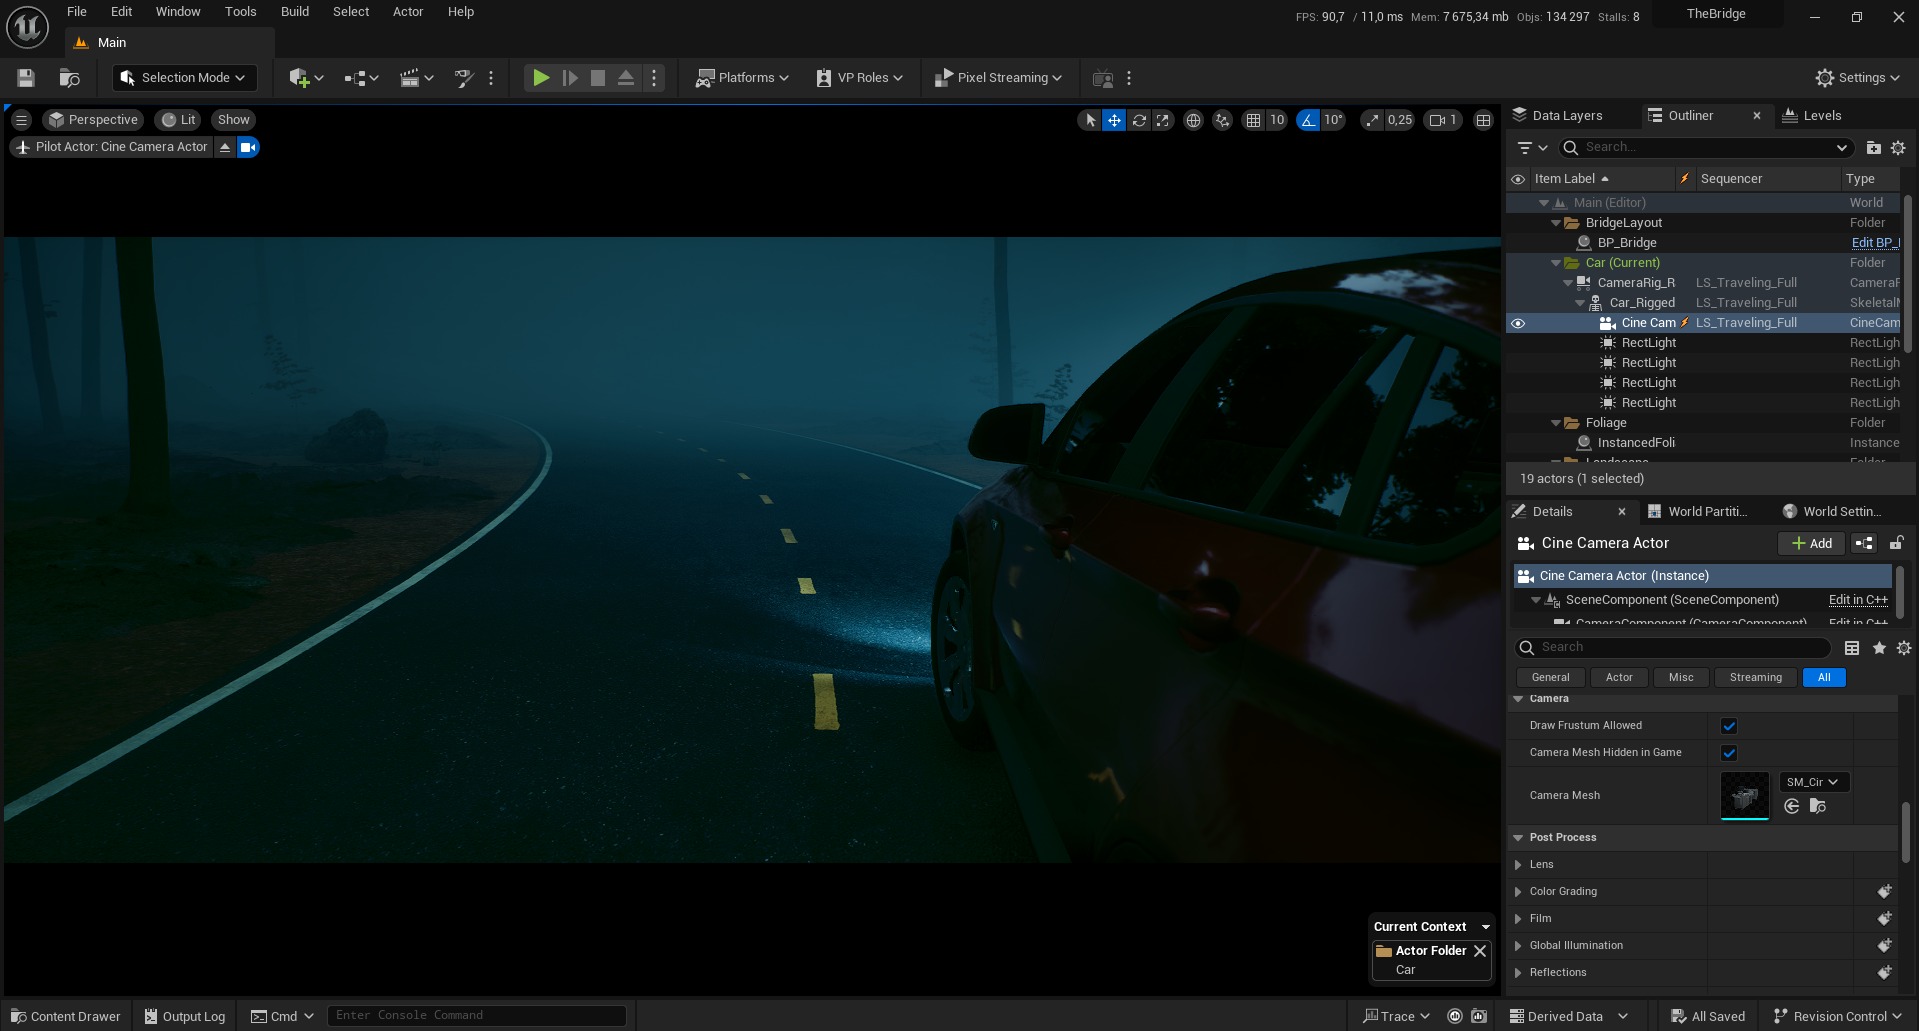Activate the rotate gizmo tool
Screen dimensions: 1919x1031
coord(1139,120)
